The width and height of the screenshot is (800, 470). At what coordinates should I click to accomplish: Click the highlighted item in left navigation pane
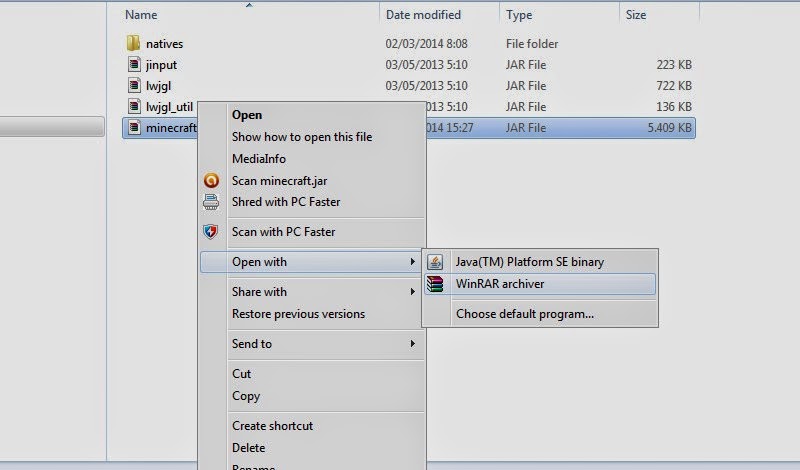(x=52, y=127)
